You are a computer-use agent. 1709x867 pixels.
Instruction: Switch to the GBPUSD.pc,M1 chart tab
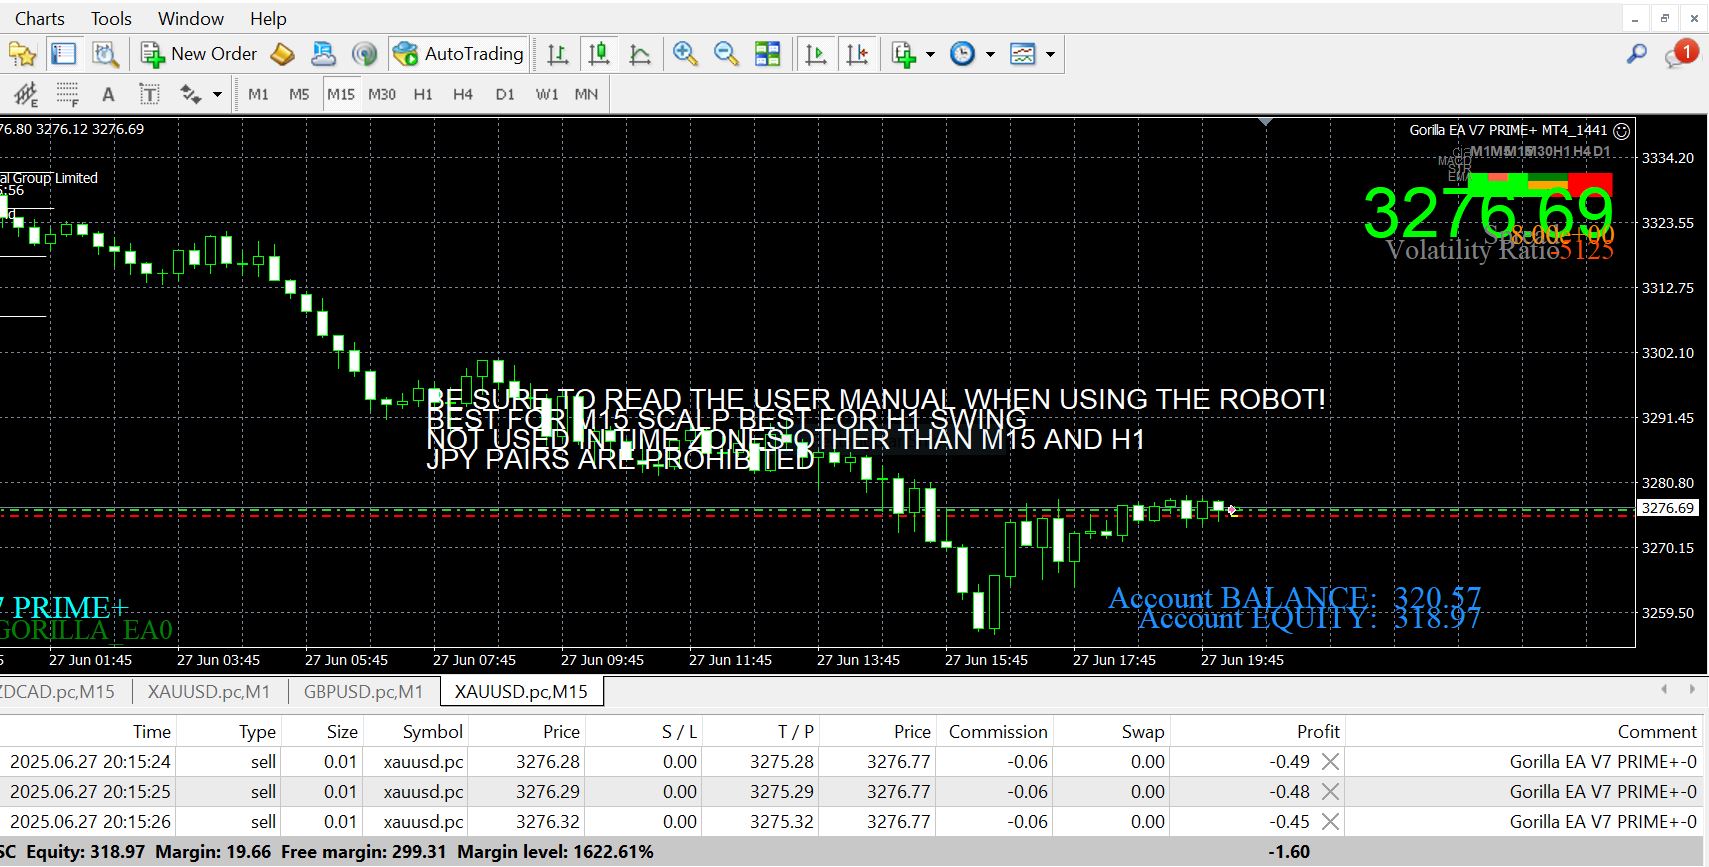[363, 691]
